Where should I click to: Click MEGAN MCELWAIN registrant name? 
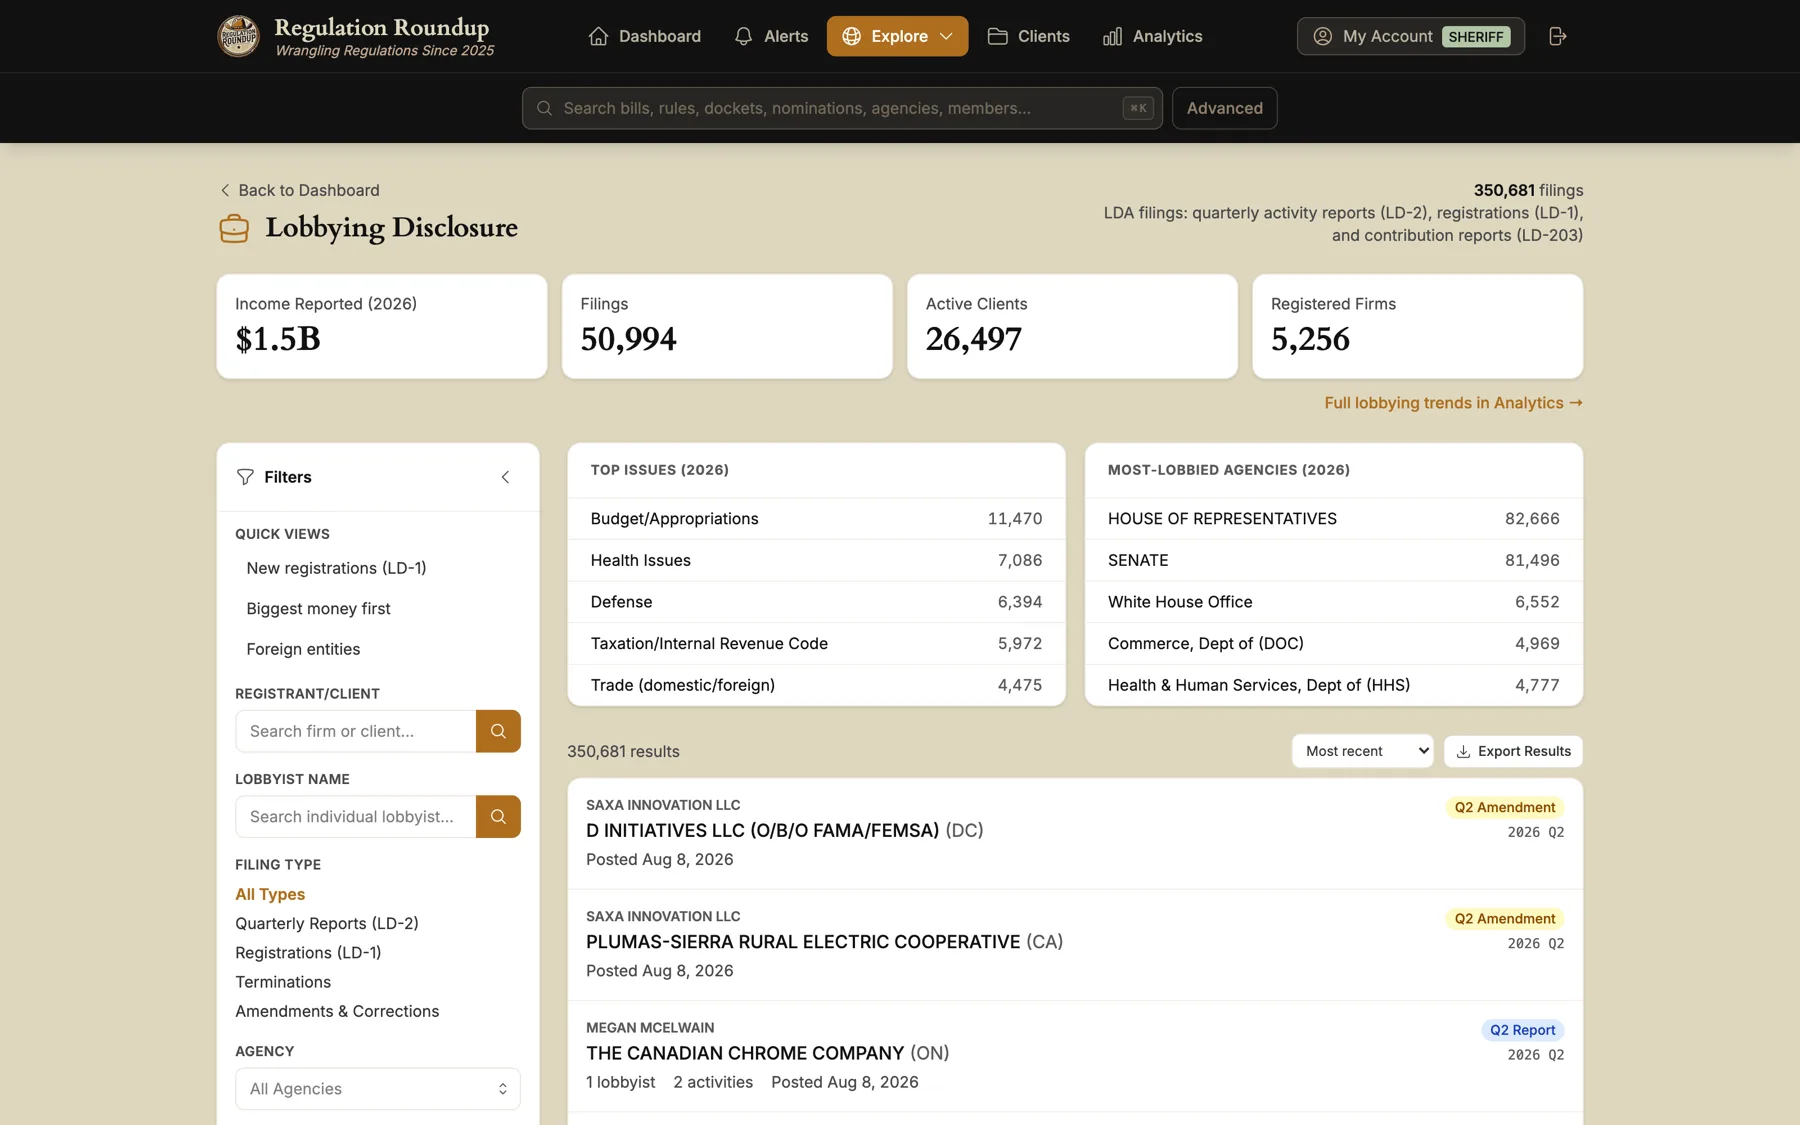pos(650,1028)
